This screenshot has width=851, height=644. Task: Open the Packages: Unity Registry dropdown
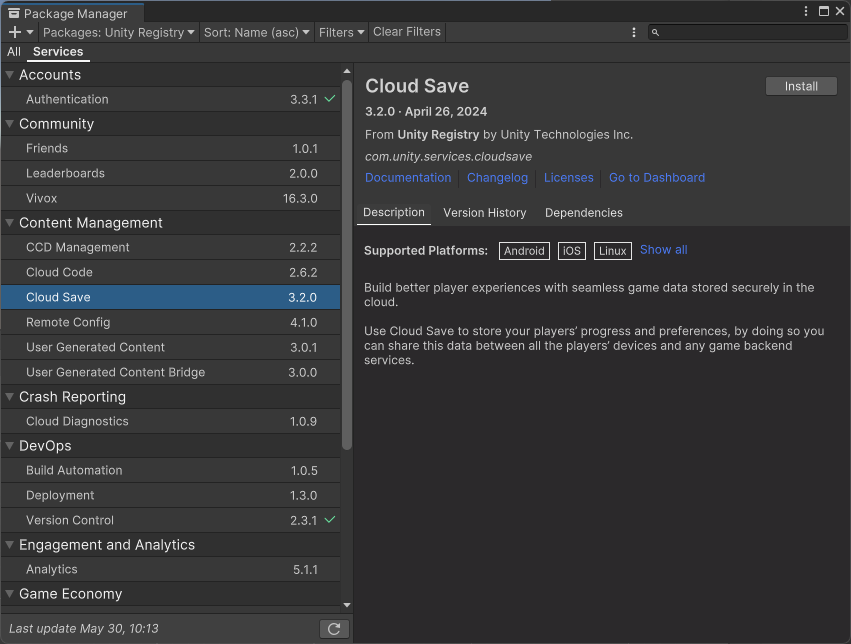click(x=118, y=33)
